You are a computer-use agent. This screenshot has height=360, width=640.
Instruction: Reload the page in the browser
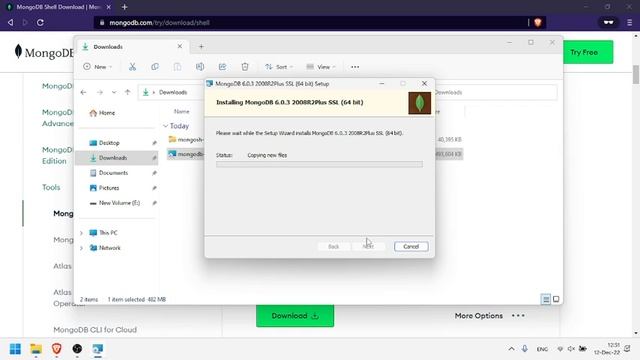click(40, 22)
